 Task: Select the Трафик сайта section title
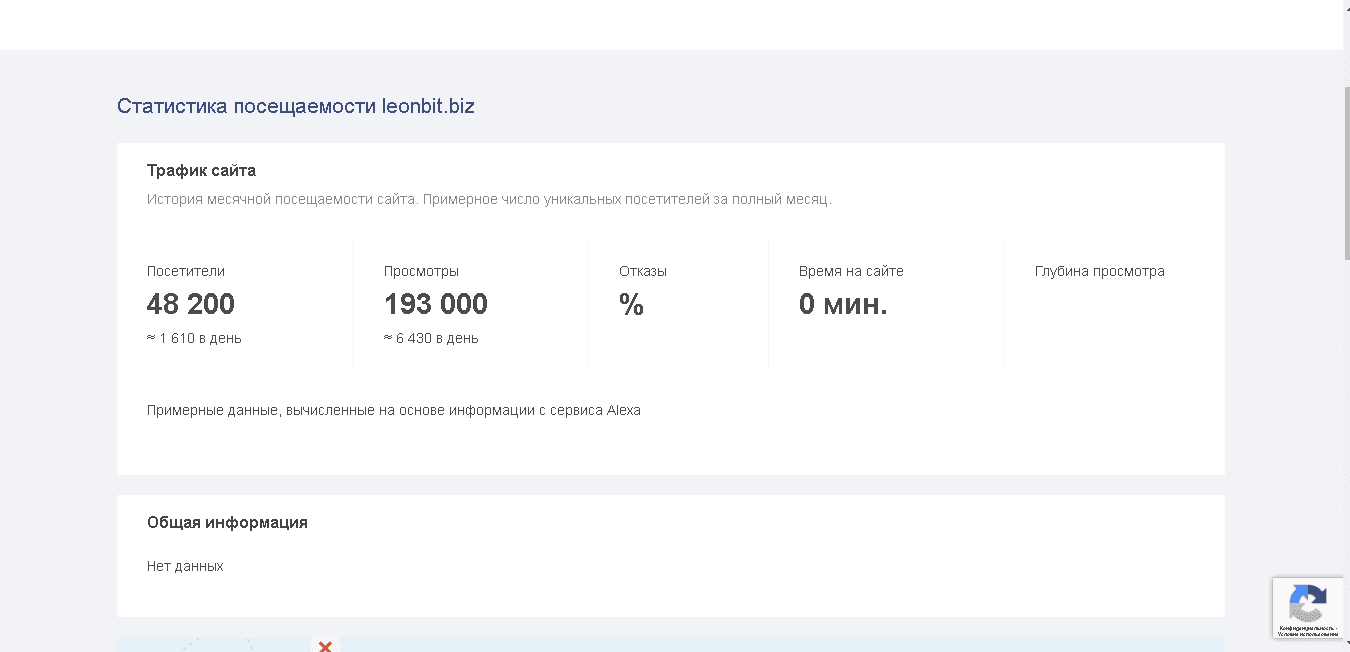201,170
